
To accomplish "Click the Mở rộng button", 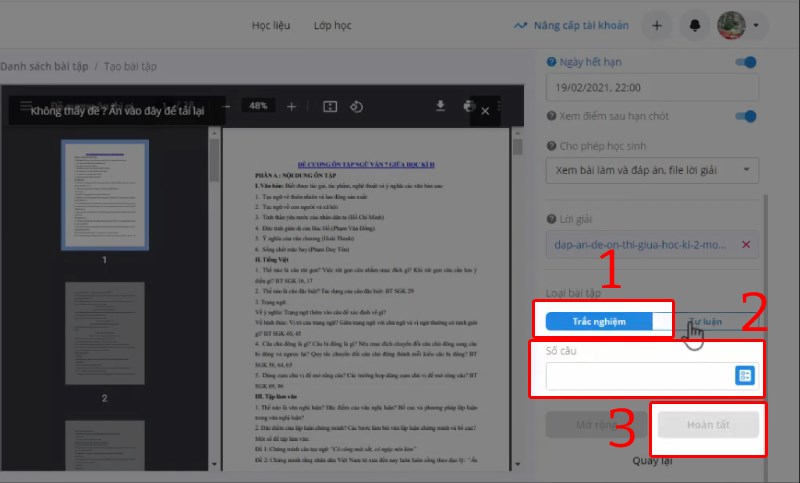I will 596,424.
